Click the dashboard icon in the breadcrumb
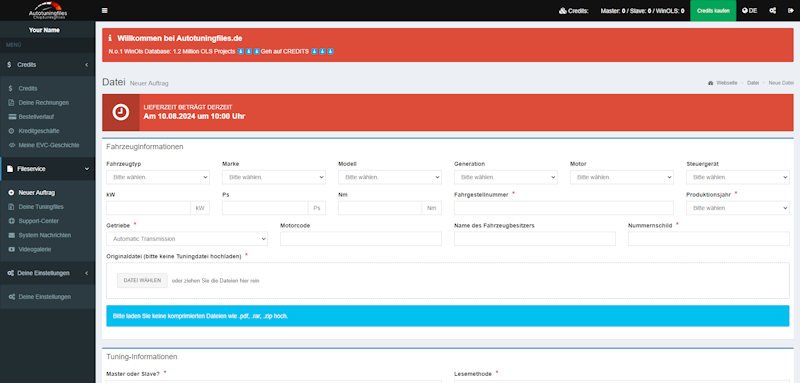The width and height of the screenshot is (800, 383). coord(711,83)
